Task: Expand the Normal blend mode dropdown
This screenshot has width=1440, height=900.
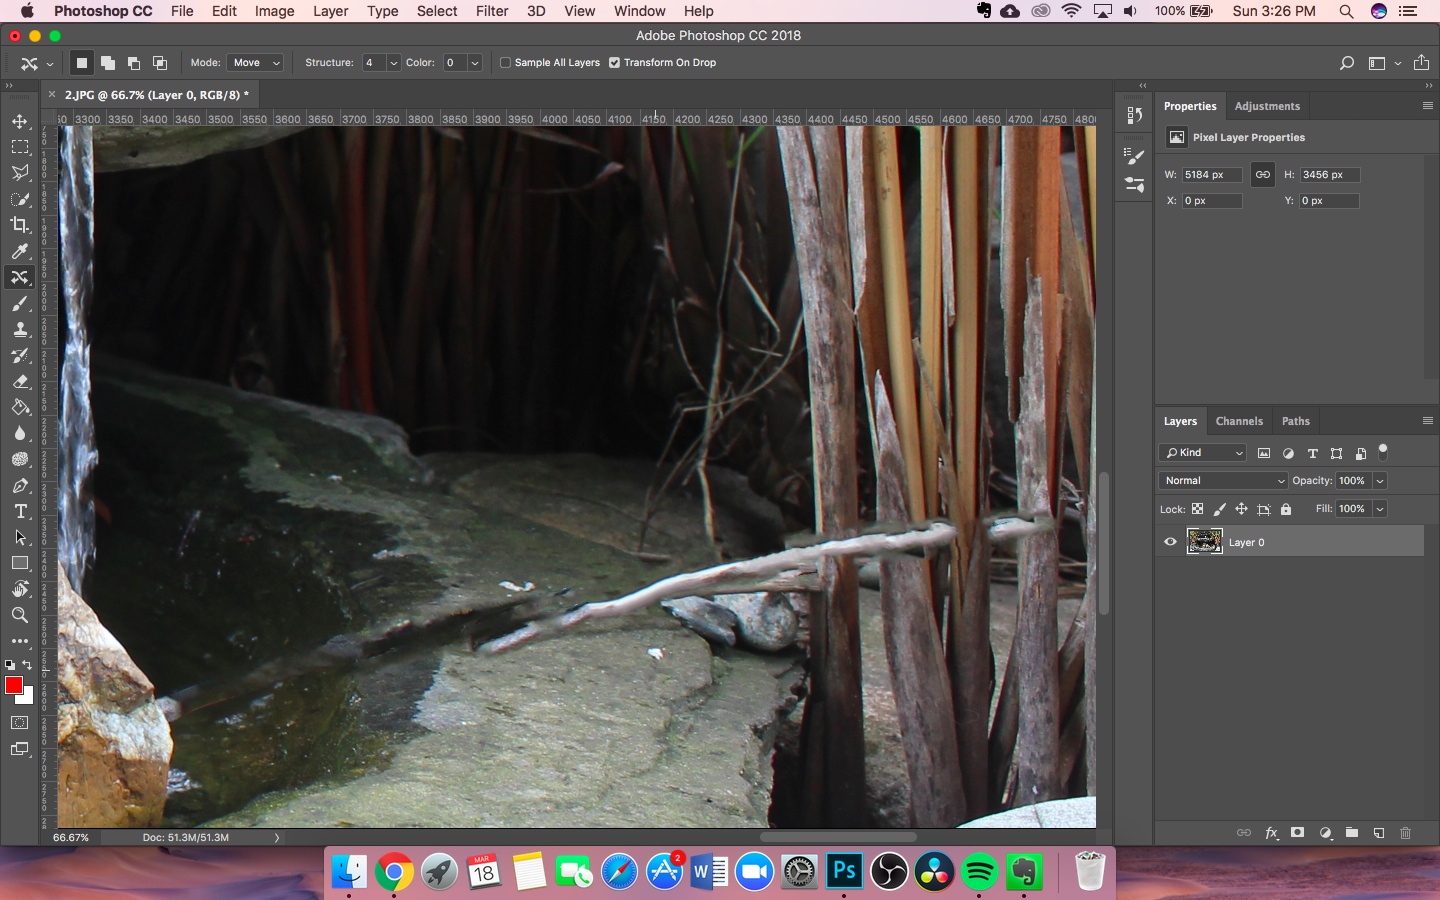Action: [x=1223, y=481]
